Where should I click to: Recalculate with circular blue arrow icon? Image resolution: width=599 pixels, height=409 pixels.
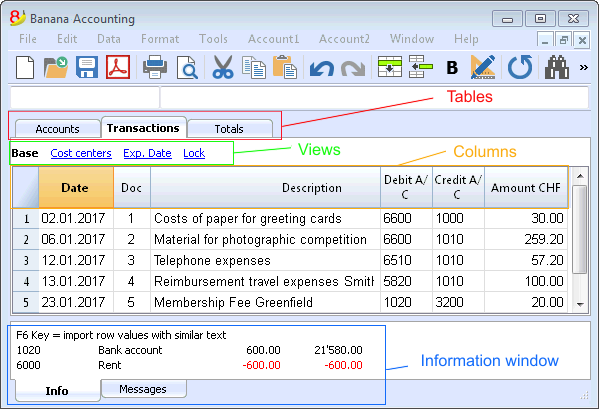pos(520,67)
